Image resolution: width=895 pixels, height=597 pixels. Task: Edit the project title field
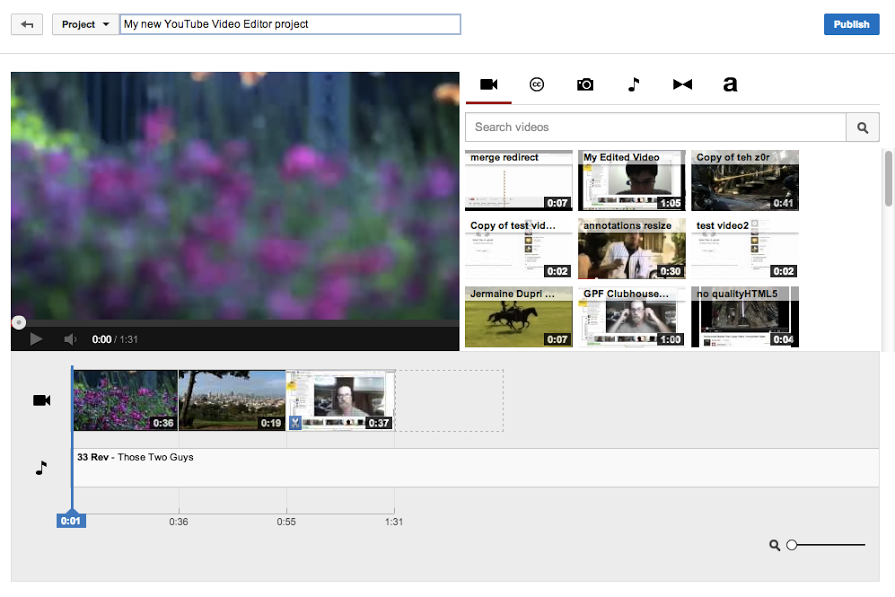click(290, 24)
